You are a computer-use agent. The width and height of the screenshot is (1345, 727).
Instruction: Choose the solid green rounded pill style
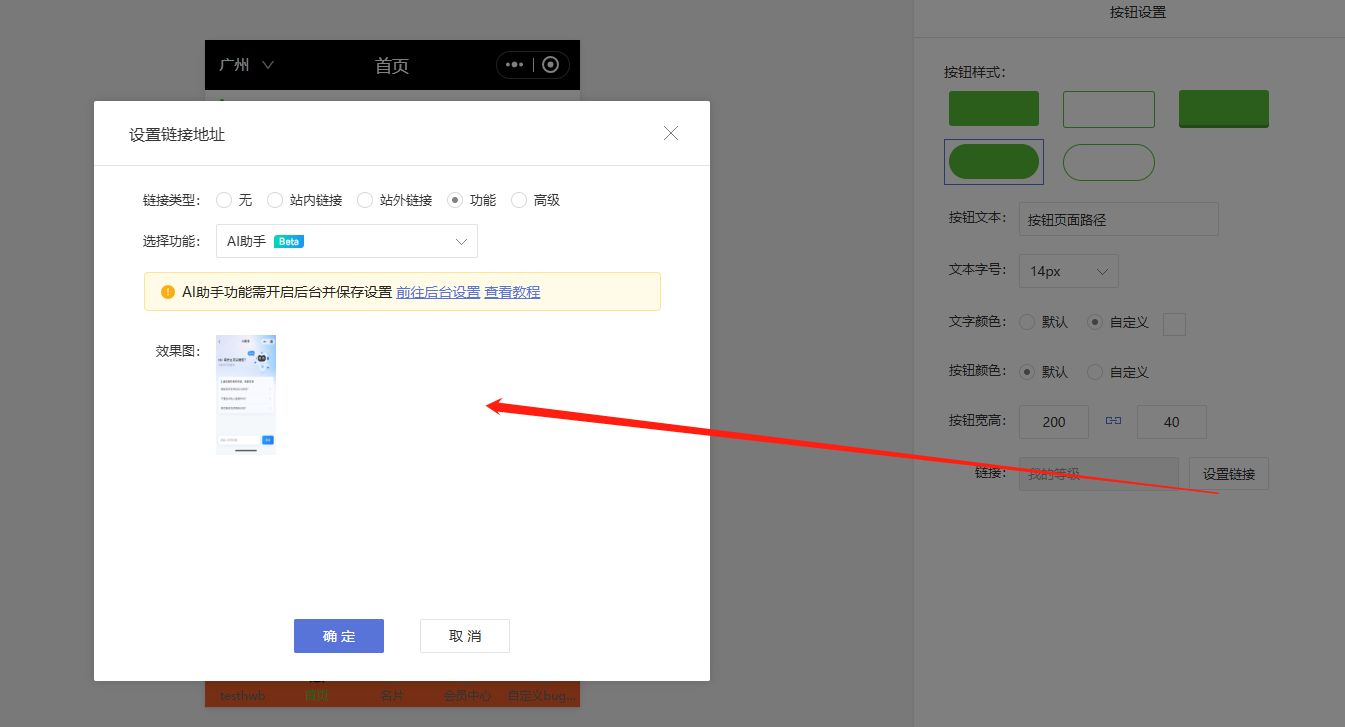[994, 162]
